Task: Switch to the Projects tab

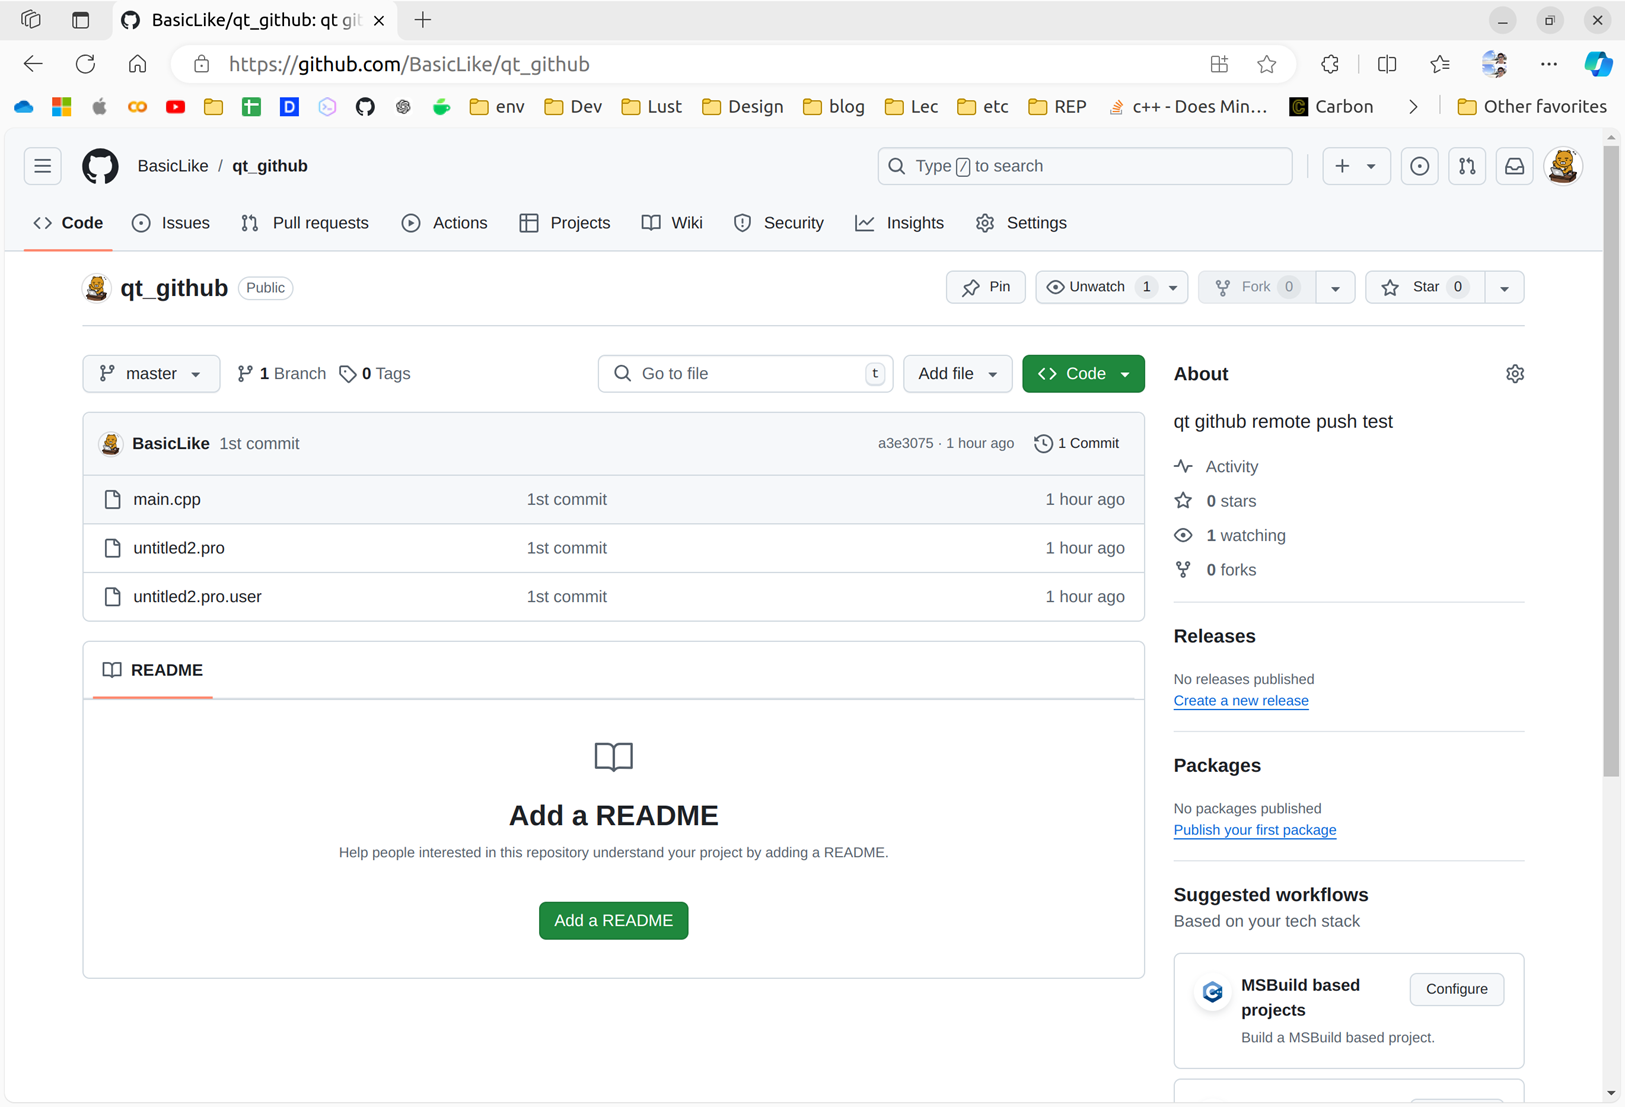Action: tap(565, 223)
